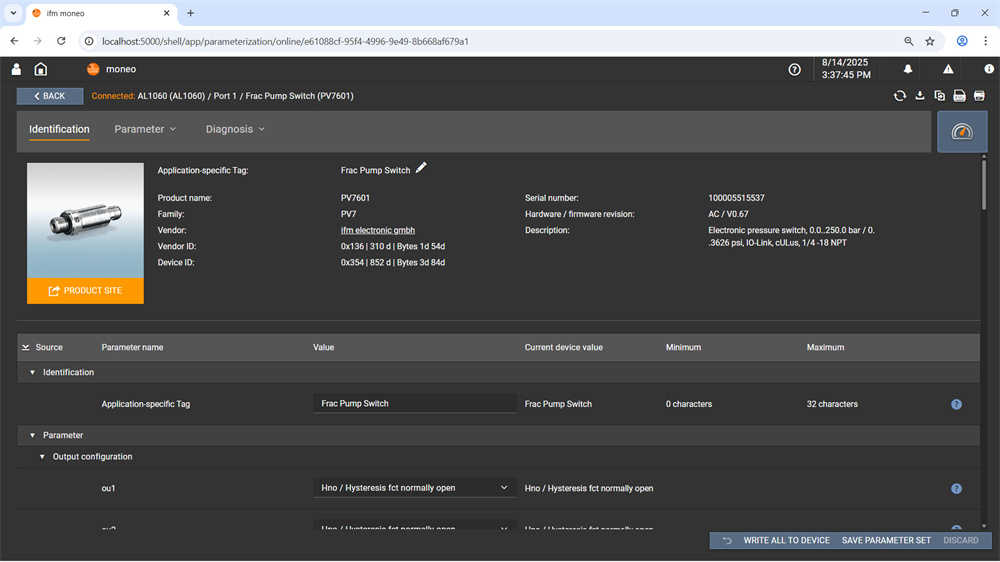This screenshot has width=1000, height=562.
Task: Edit the Application-specific Tag with pencil icon
Action: coord(421,168)
